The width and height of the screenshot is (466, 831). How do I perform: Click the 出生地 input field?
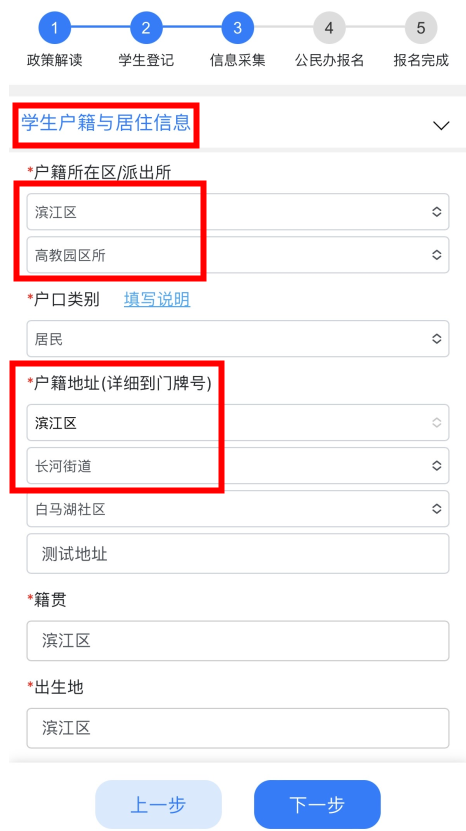[x=238, y=728]
